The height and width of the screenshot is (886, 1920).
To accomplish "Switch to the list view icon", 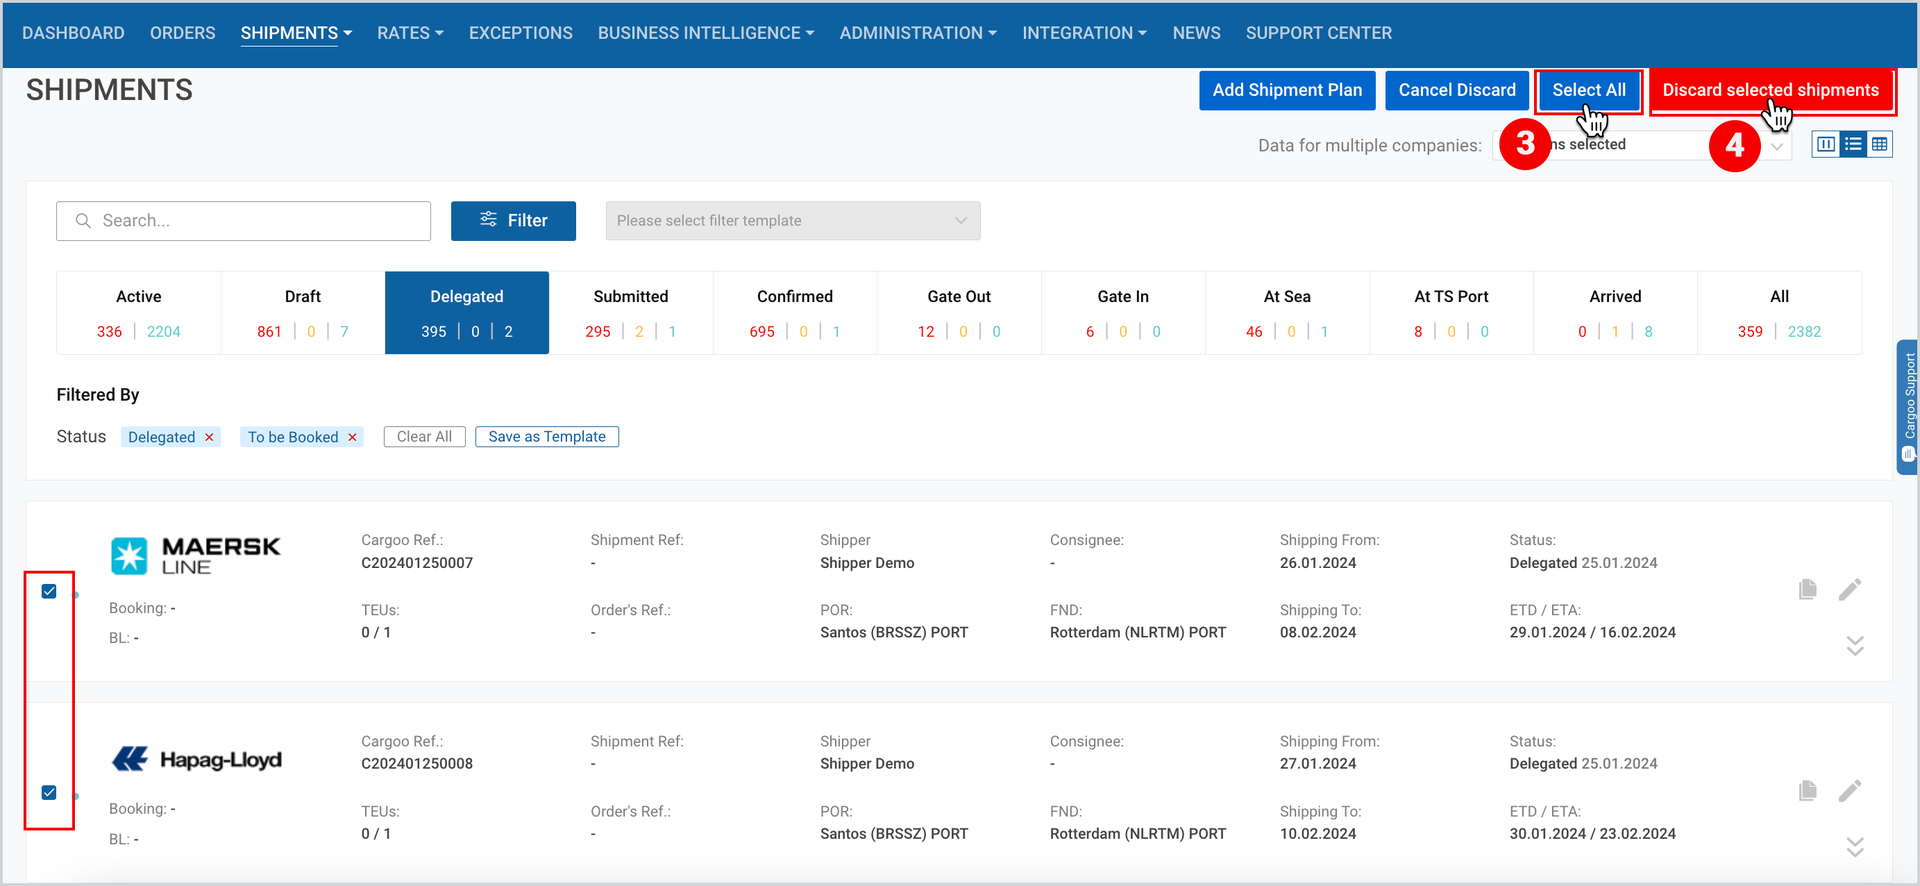I will pos(1853,145).
